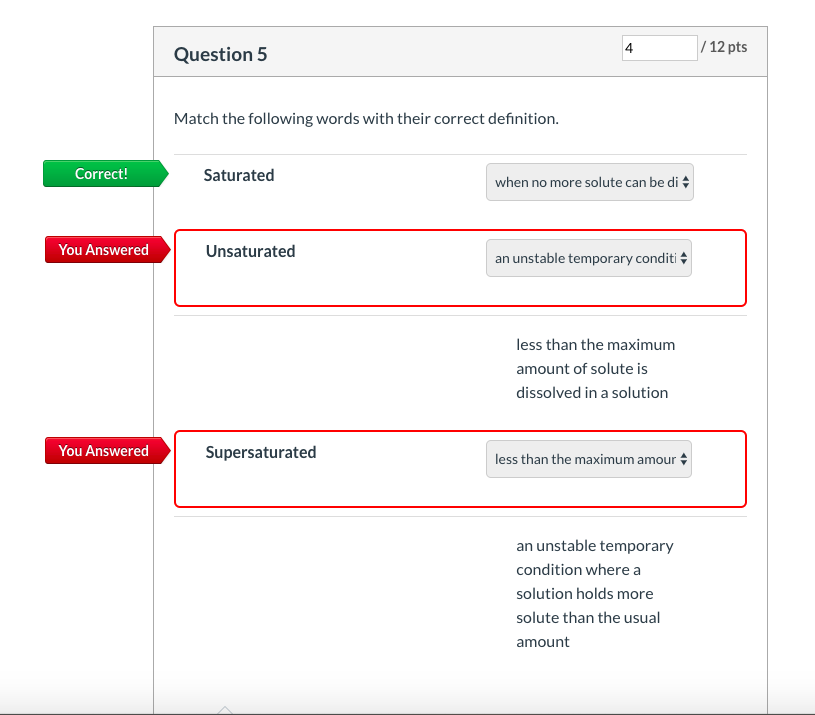Click the up-down arrows on Supersaturated dropdown

click(683, 459)
